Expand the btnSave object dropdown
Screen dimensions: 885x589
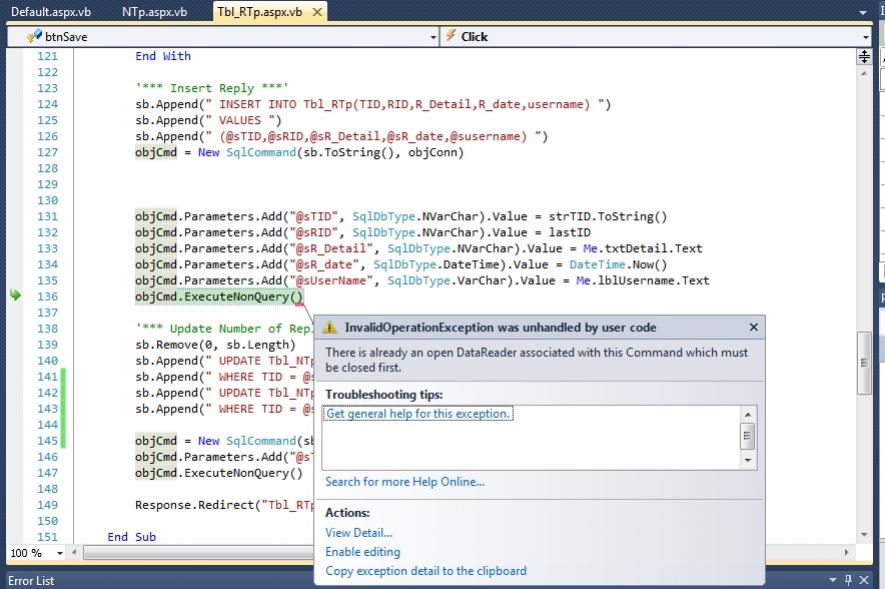(432, 37)
